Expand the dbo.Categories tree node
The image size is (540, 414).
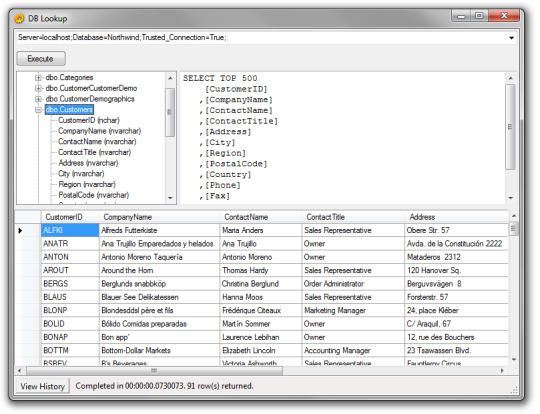coord(38,78)
